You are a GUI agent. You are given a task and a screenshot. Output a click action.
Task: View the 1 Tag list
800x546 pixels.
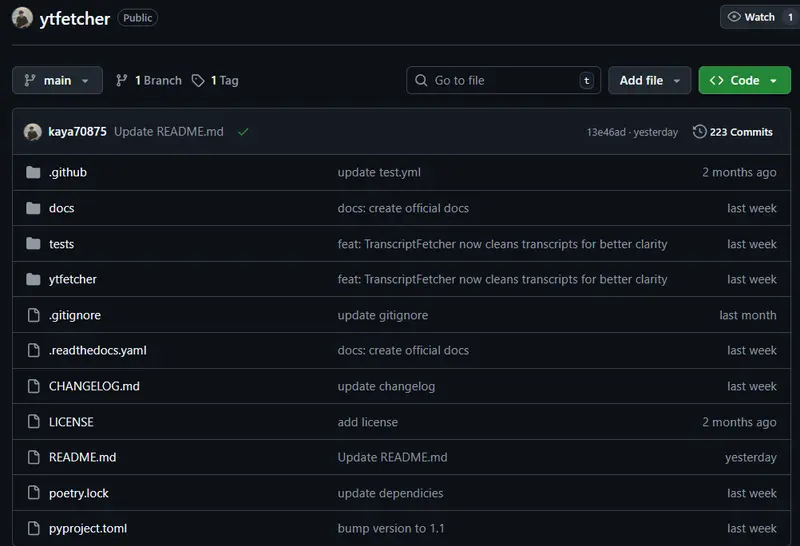tap(215, 80)
